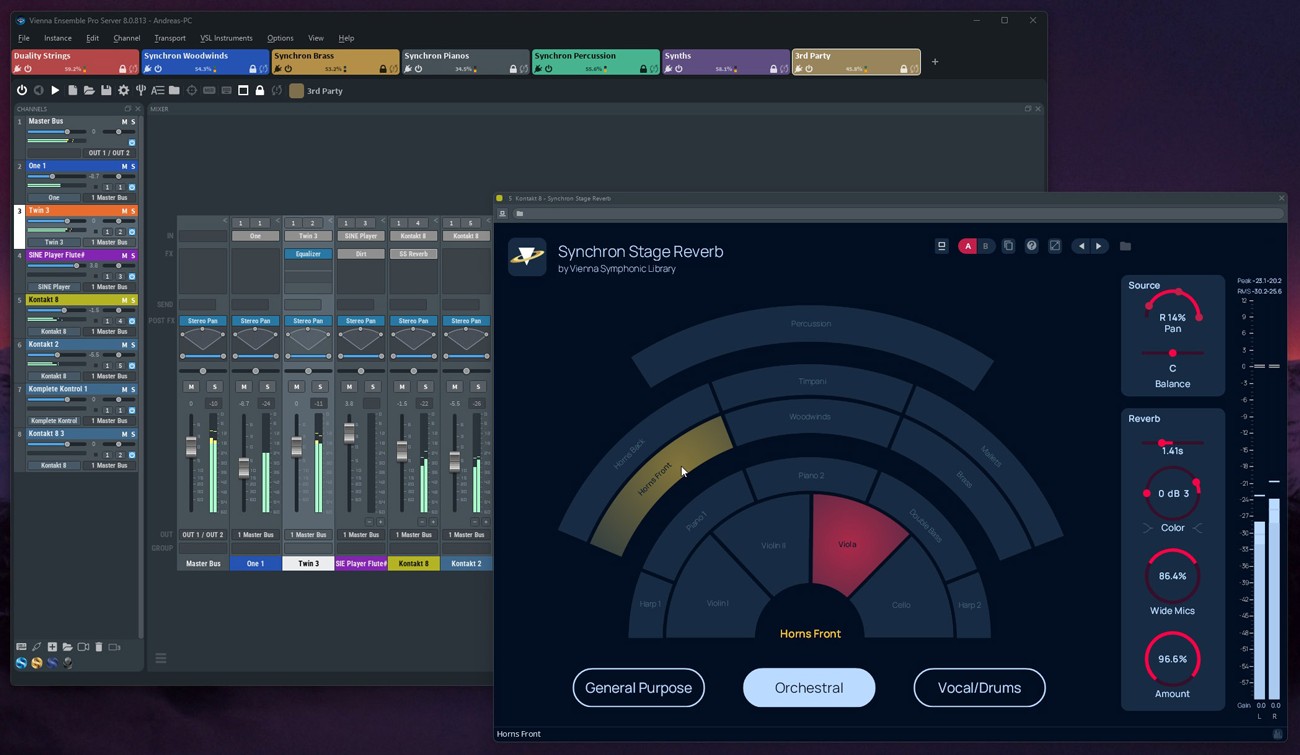
Task: Go to the next preset with the right arrow
Action: [1099, 246]
